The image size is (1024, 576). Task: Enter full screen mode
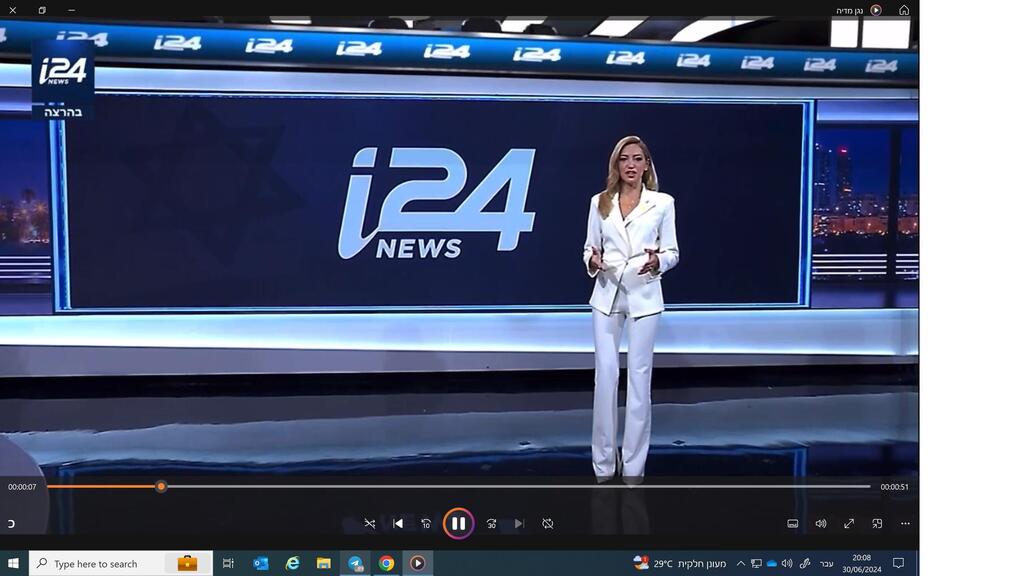(x=849, y=523)
